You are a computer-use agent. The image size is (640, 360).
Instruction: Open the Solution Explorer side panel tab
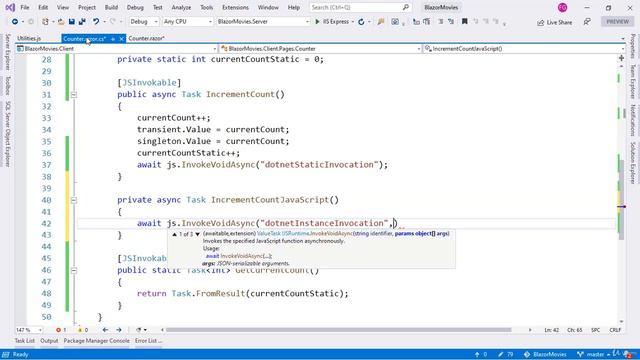pyautogui.click(x=633, y=163)
